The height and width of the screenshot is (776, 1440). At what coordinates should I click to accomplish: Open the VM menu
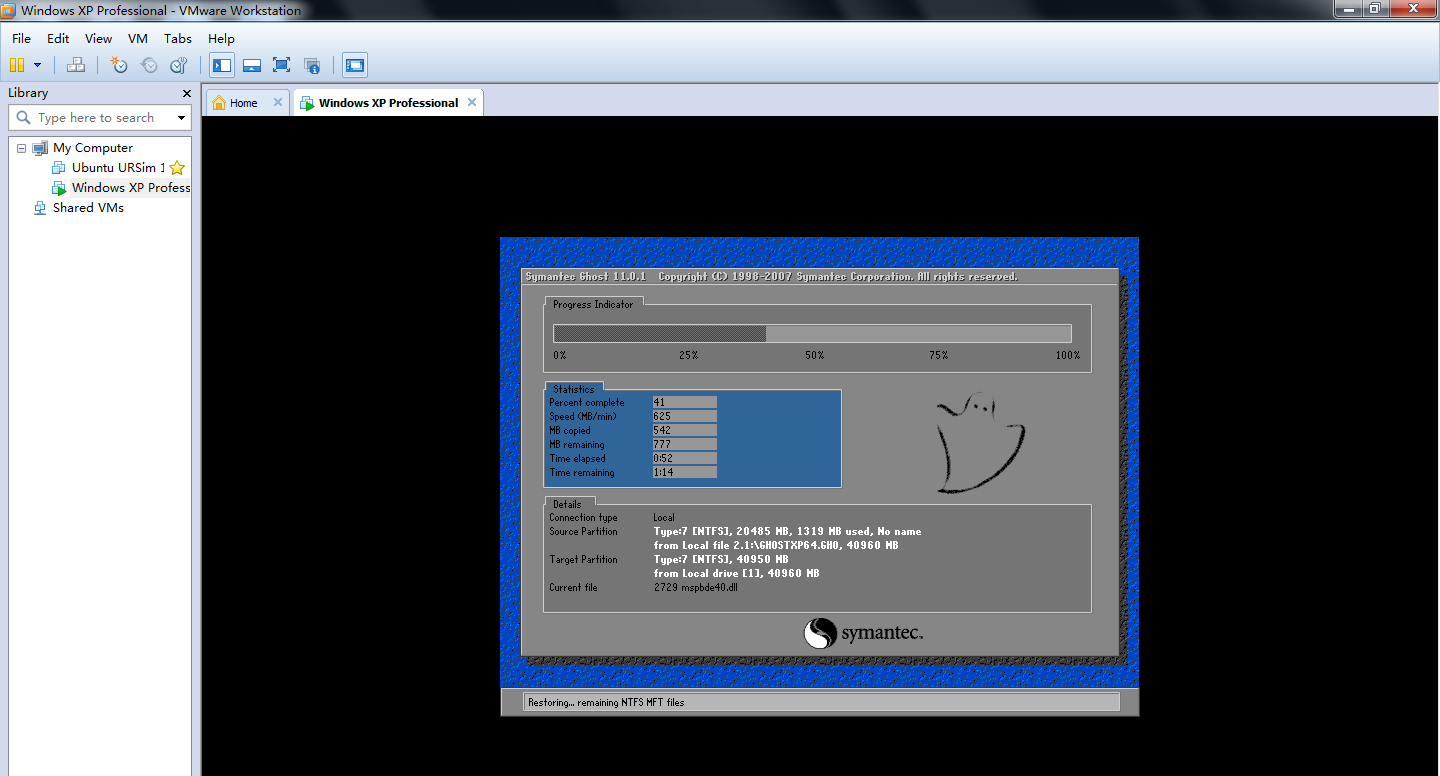138,38
